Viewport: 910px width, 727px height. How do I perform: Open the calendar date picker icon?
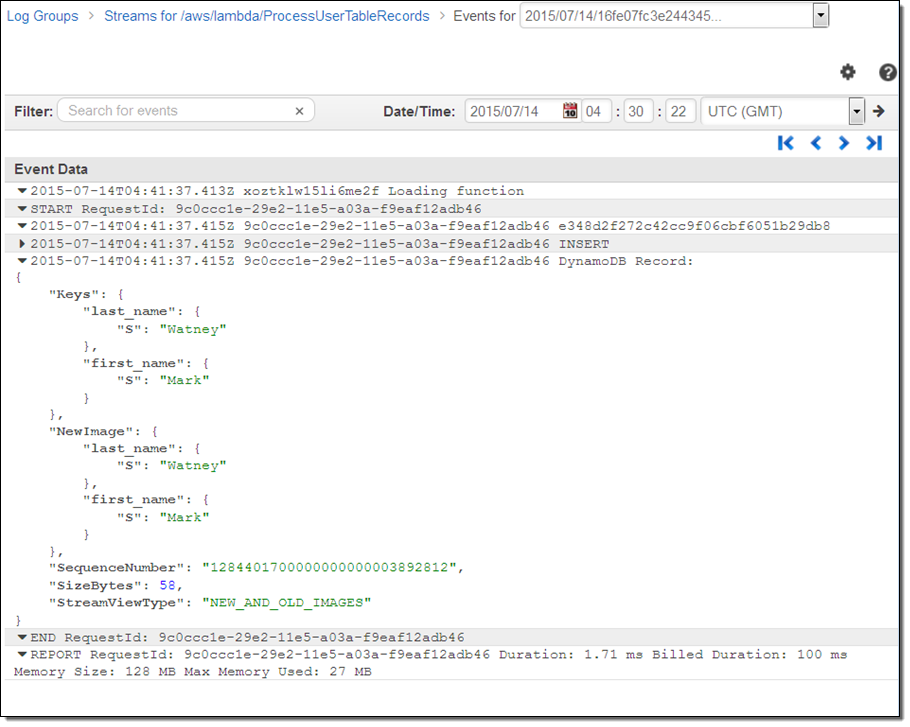pyautogui.click(x=570, y=111)
